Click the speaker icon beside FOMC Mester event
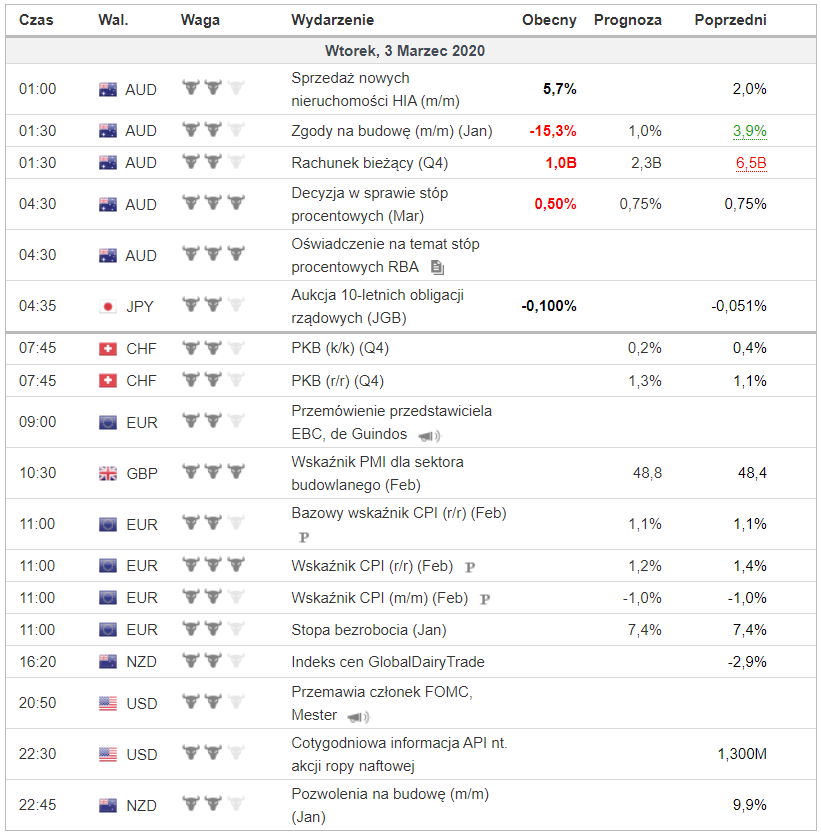 pyautogui.click(x=357, y=716)
